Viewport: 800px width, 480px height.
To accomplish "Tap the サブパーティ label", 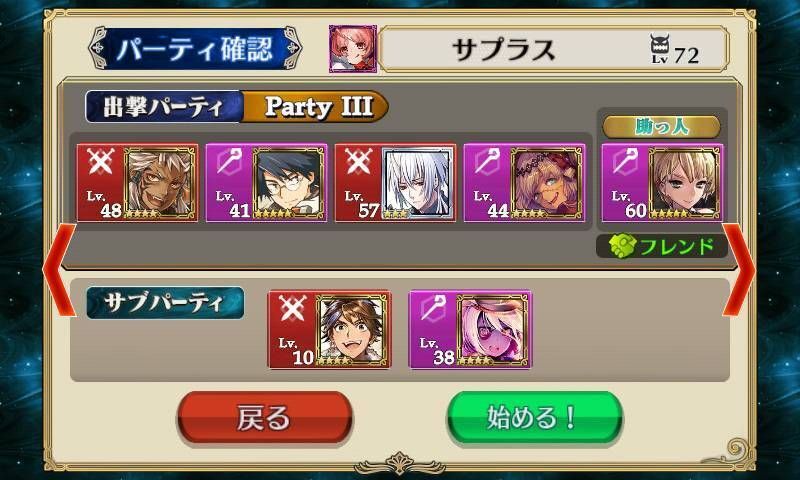I will [x=165, y=302].
